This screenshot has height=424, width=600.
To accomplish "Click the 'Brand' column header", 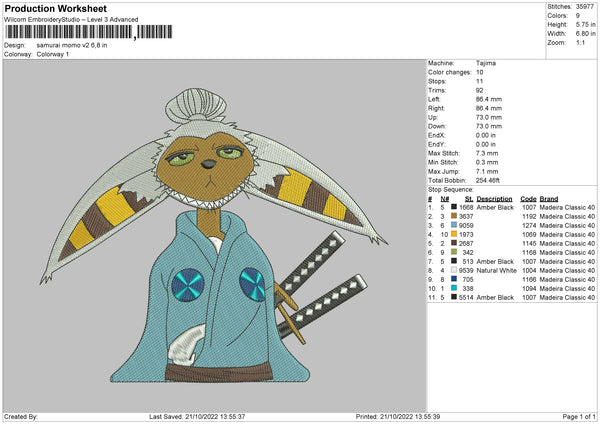I will (x=549, y=199).
